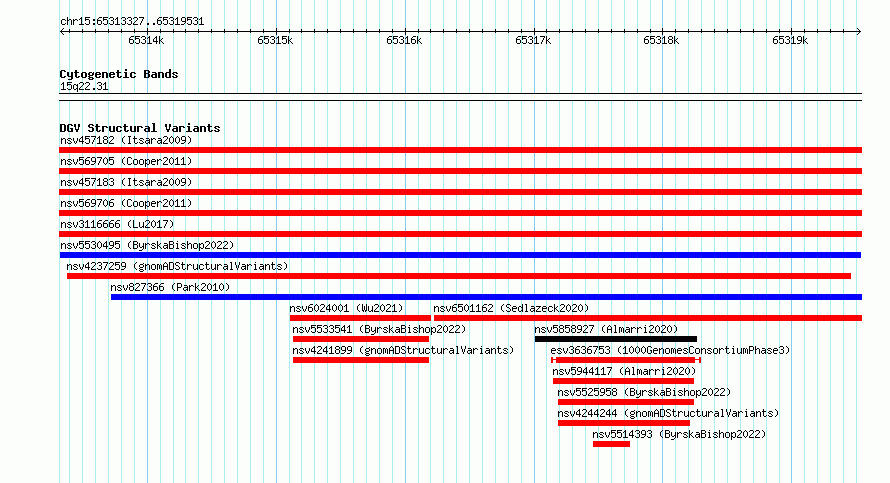
Task: Open the nsv5533541 (ByrskaBishop2022) label
Action: (379, 329)
